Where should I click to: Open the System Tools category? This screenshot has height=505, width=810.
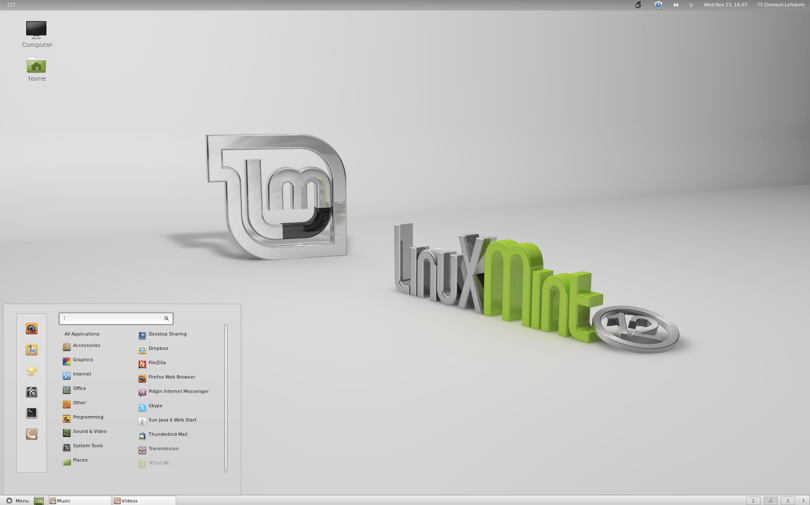point(83,446)
